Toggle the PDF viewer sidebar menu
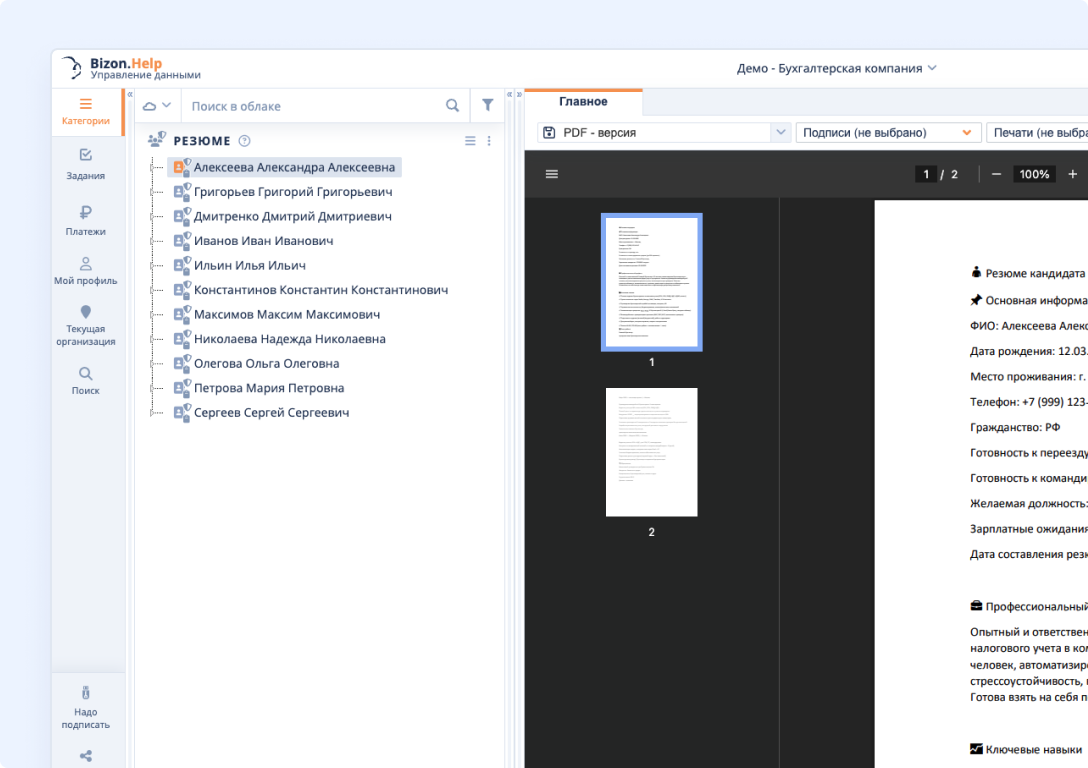 tap(551, 174)
